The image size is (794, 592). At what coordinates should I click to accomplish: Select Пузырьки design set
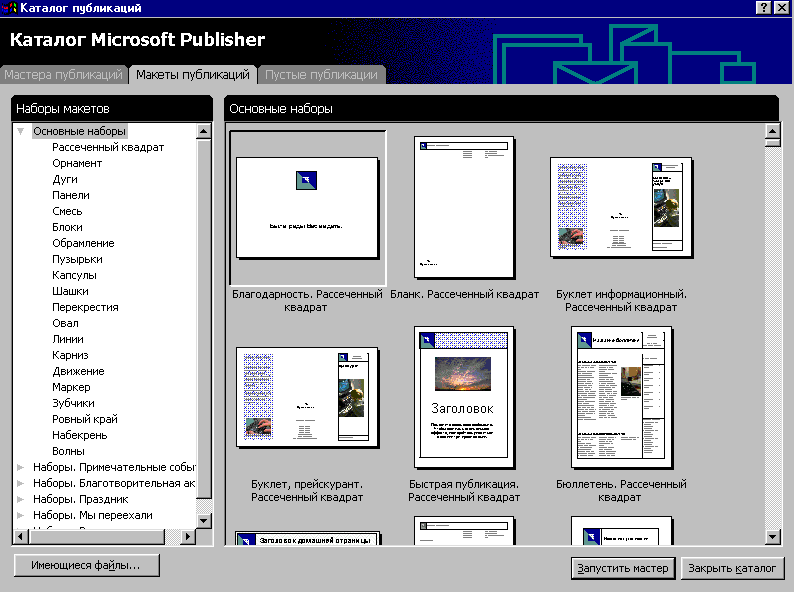click(x=77, y=259)
